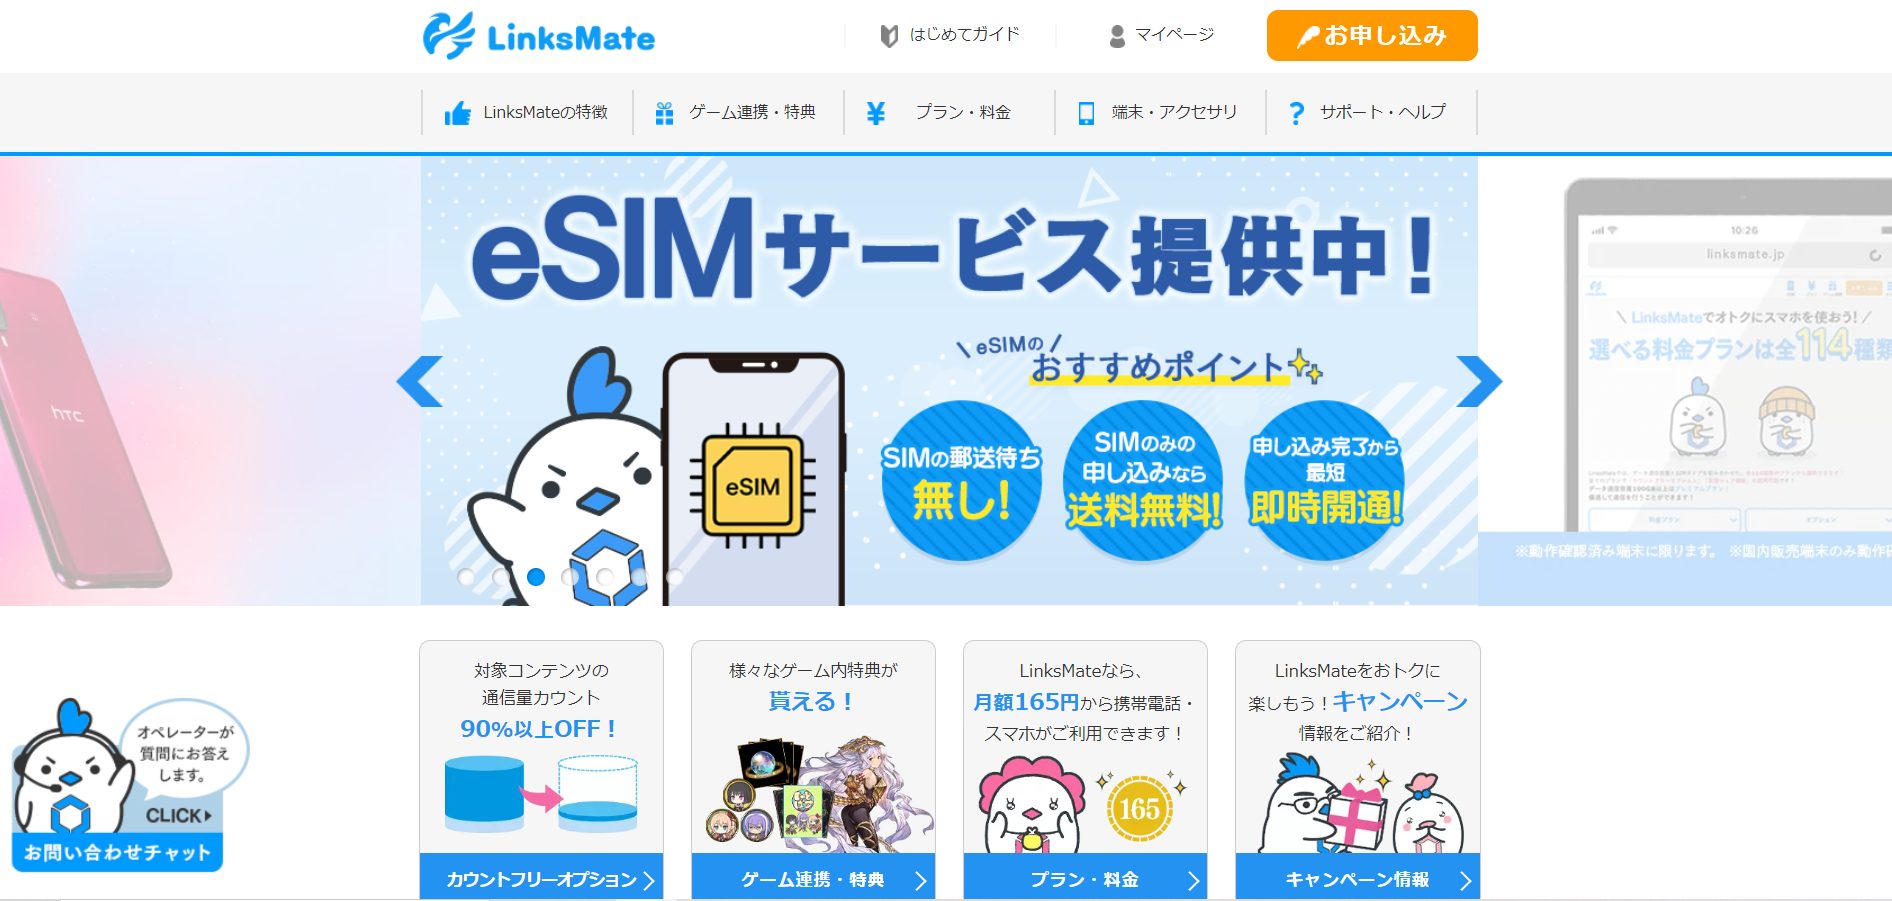Viewport: 1892px width, 901px height.
Task: Click the LinksMate logo
Action: [539, 36]
